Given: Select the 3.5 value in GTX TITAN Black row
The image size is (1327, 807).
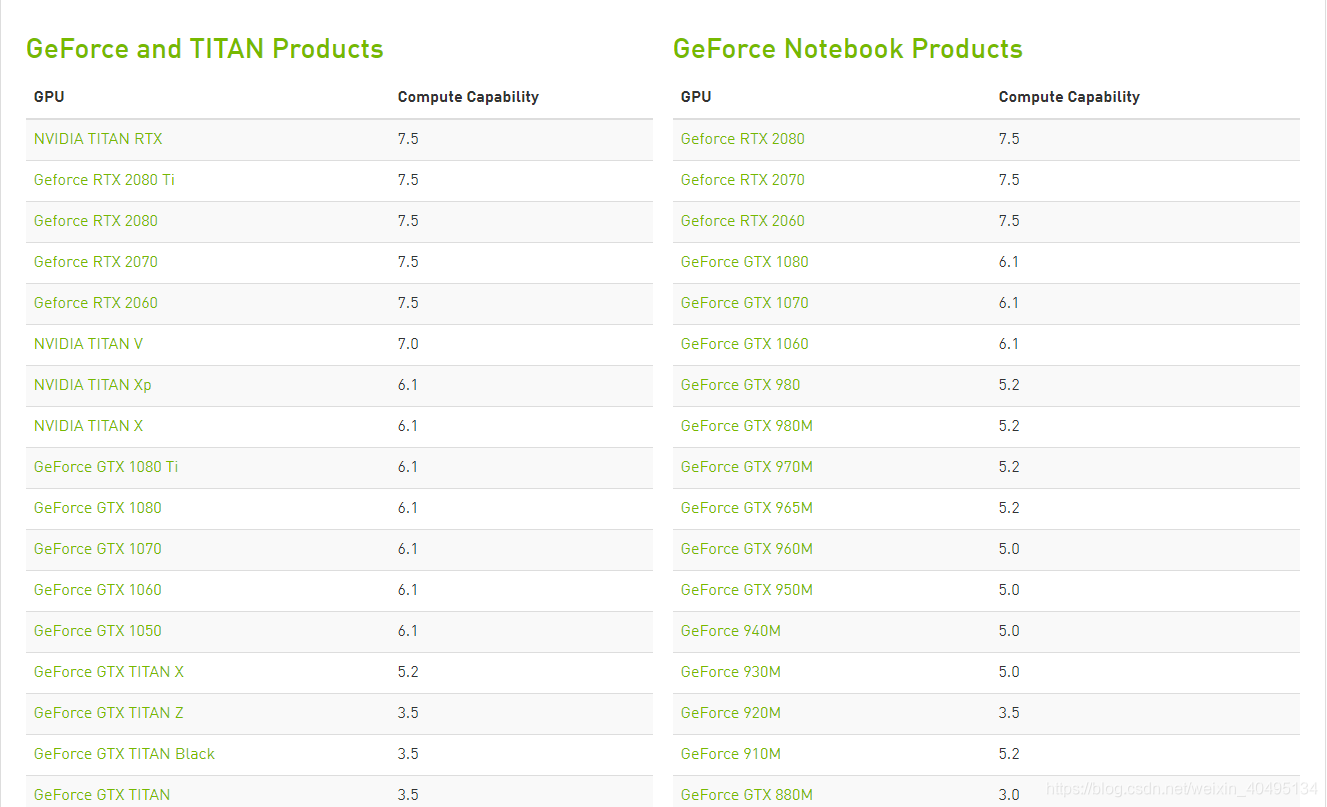Looking at the screenshot, I should point(408,754).
